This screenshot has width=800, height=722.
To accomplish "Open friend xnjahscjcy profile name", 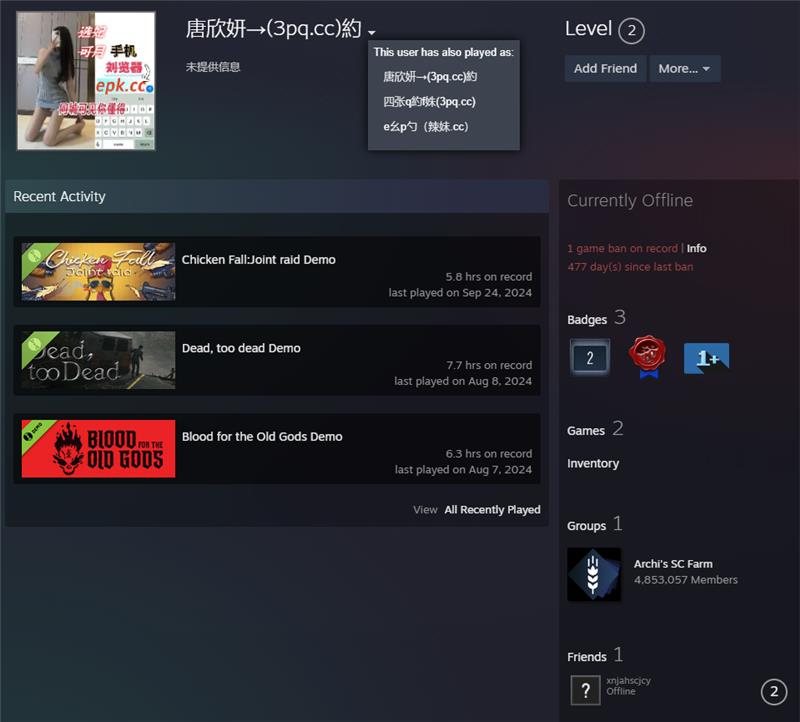I will click(629, 681).
